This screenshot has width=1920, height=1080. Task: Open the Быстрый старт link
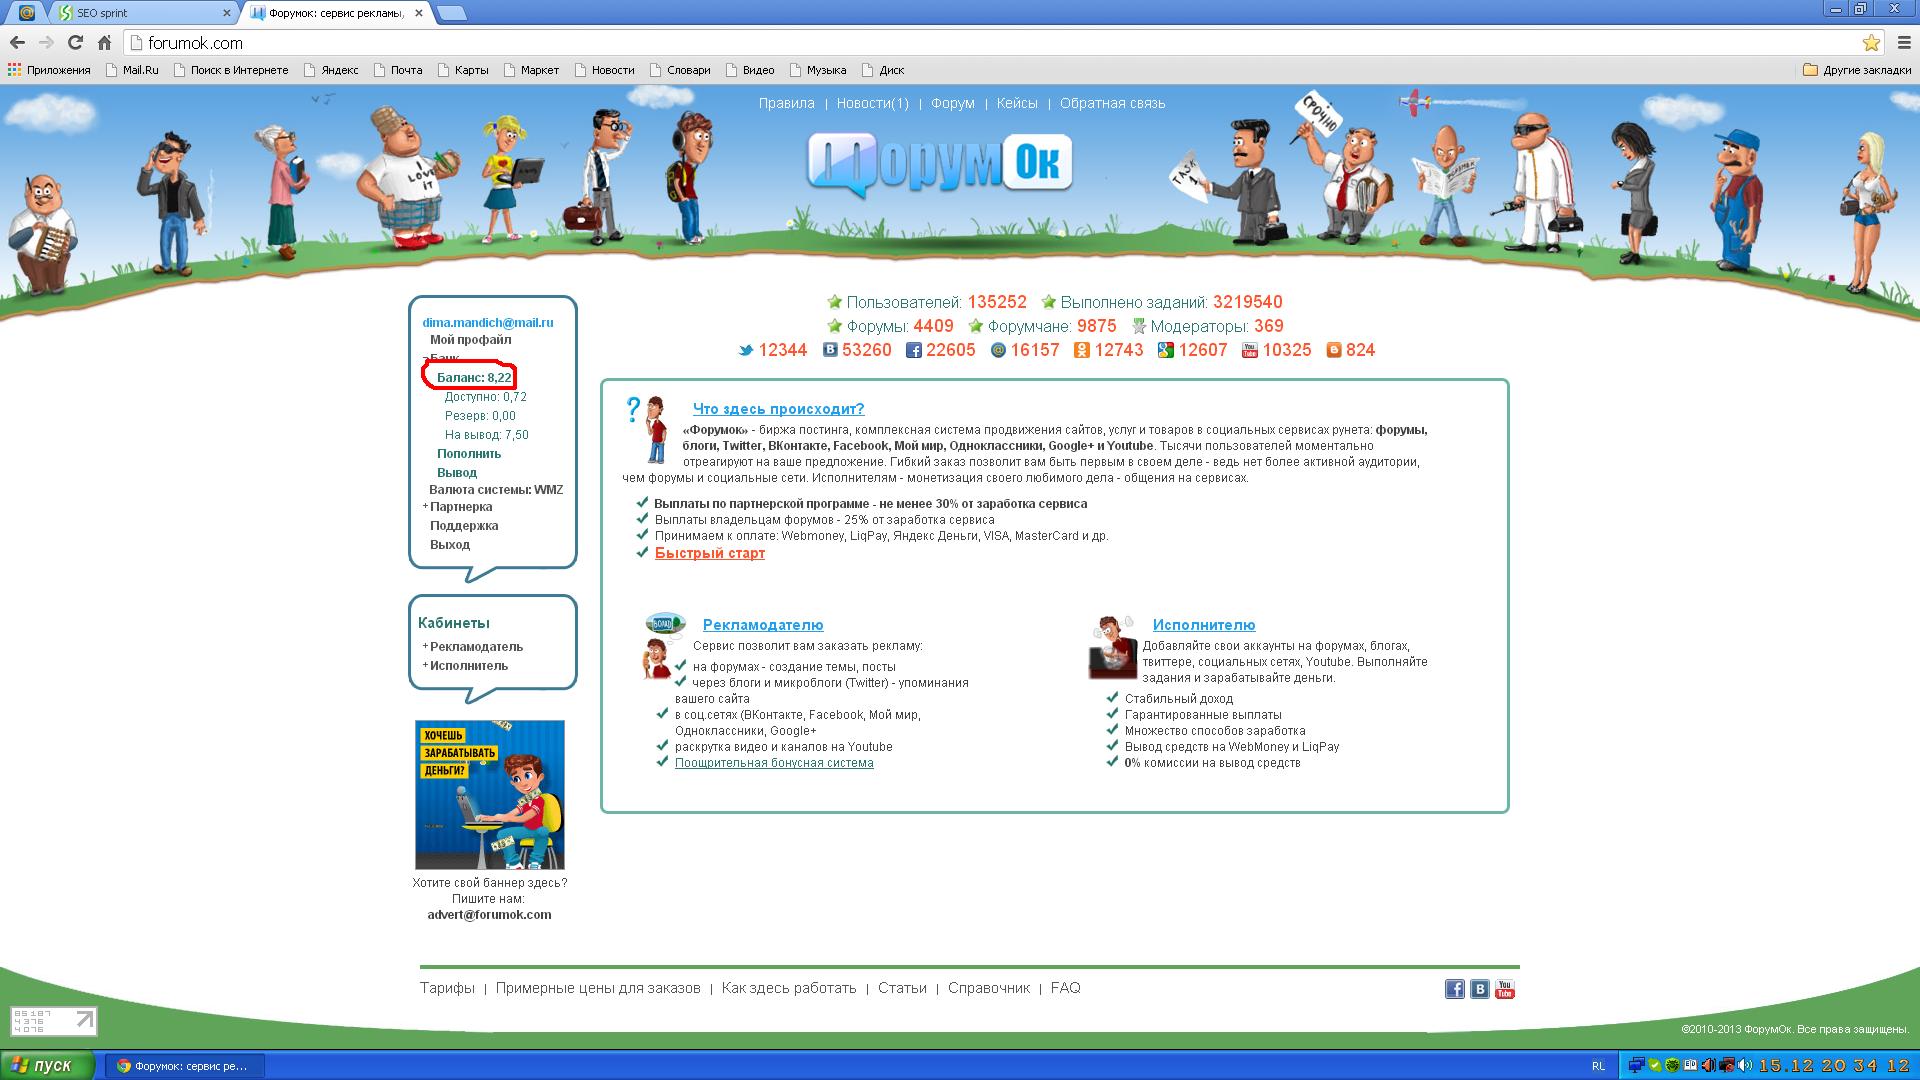click(710, 553)
